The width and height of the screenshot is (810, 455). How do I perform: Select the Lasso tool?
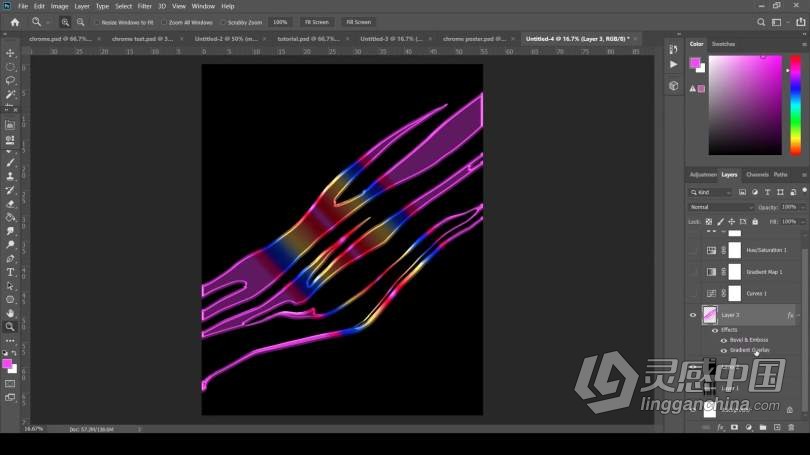[10, 80]
